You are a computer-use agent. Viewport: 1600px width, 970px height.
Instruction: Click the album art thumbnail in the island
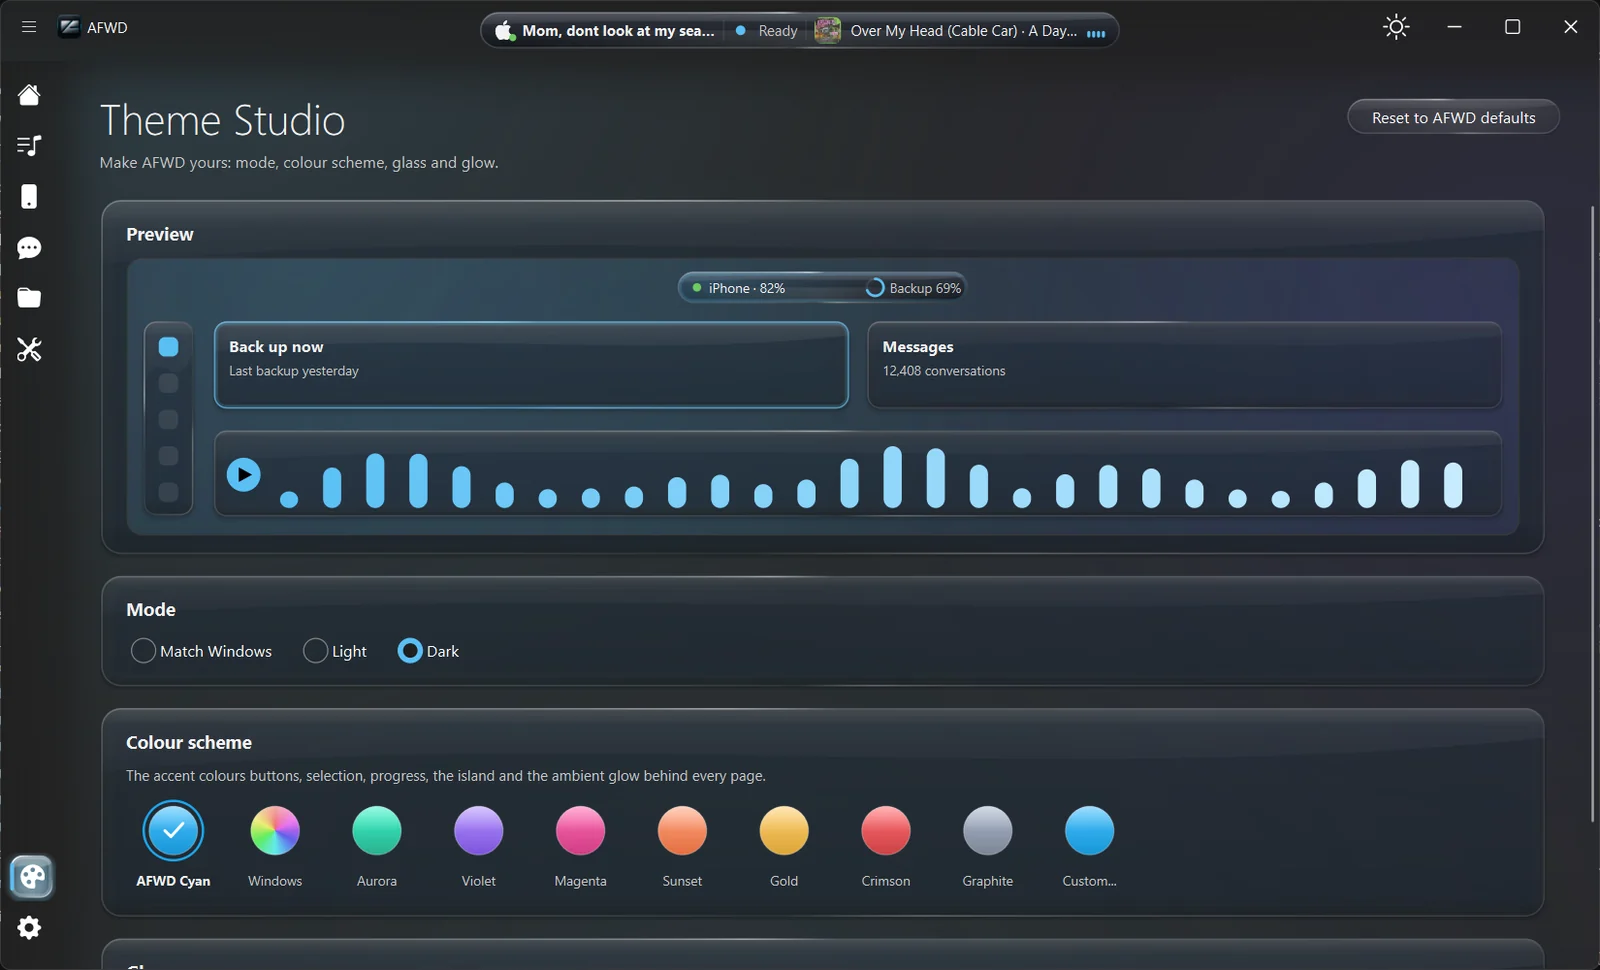[827, 31]
